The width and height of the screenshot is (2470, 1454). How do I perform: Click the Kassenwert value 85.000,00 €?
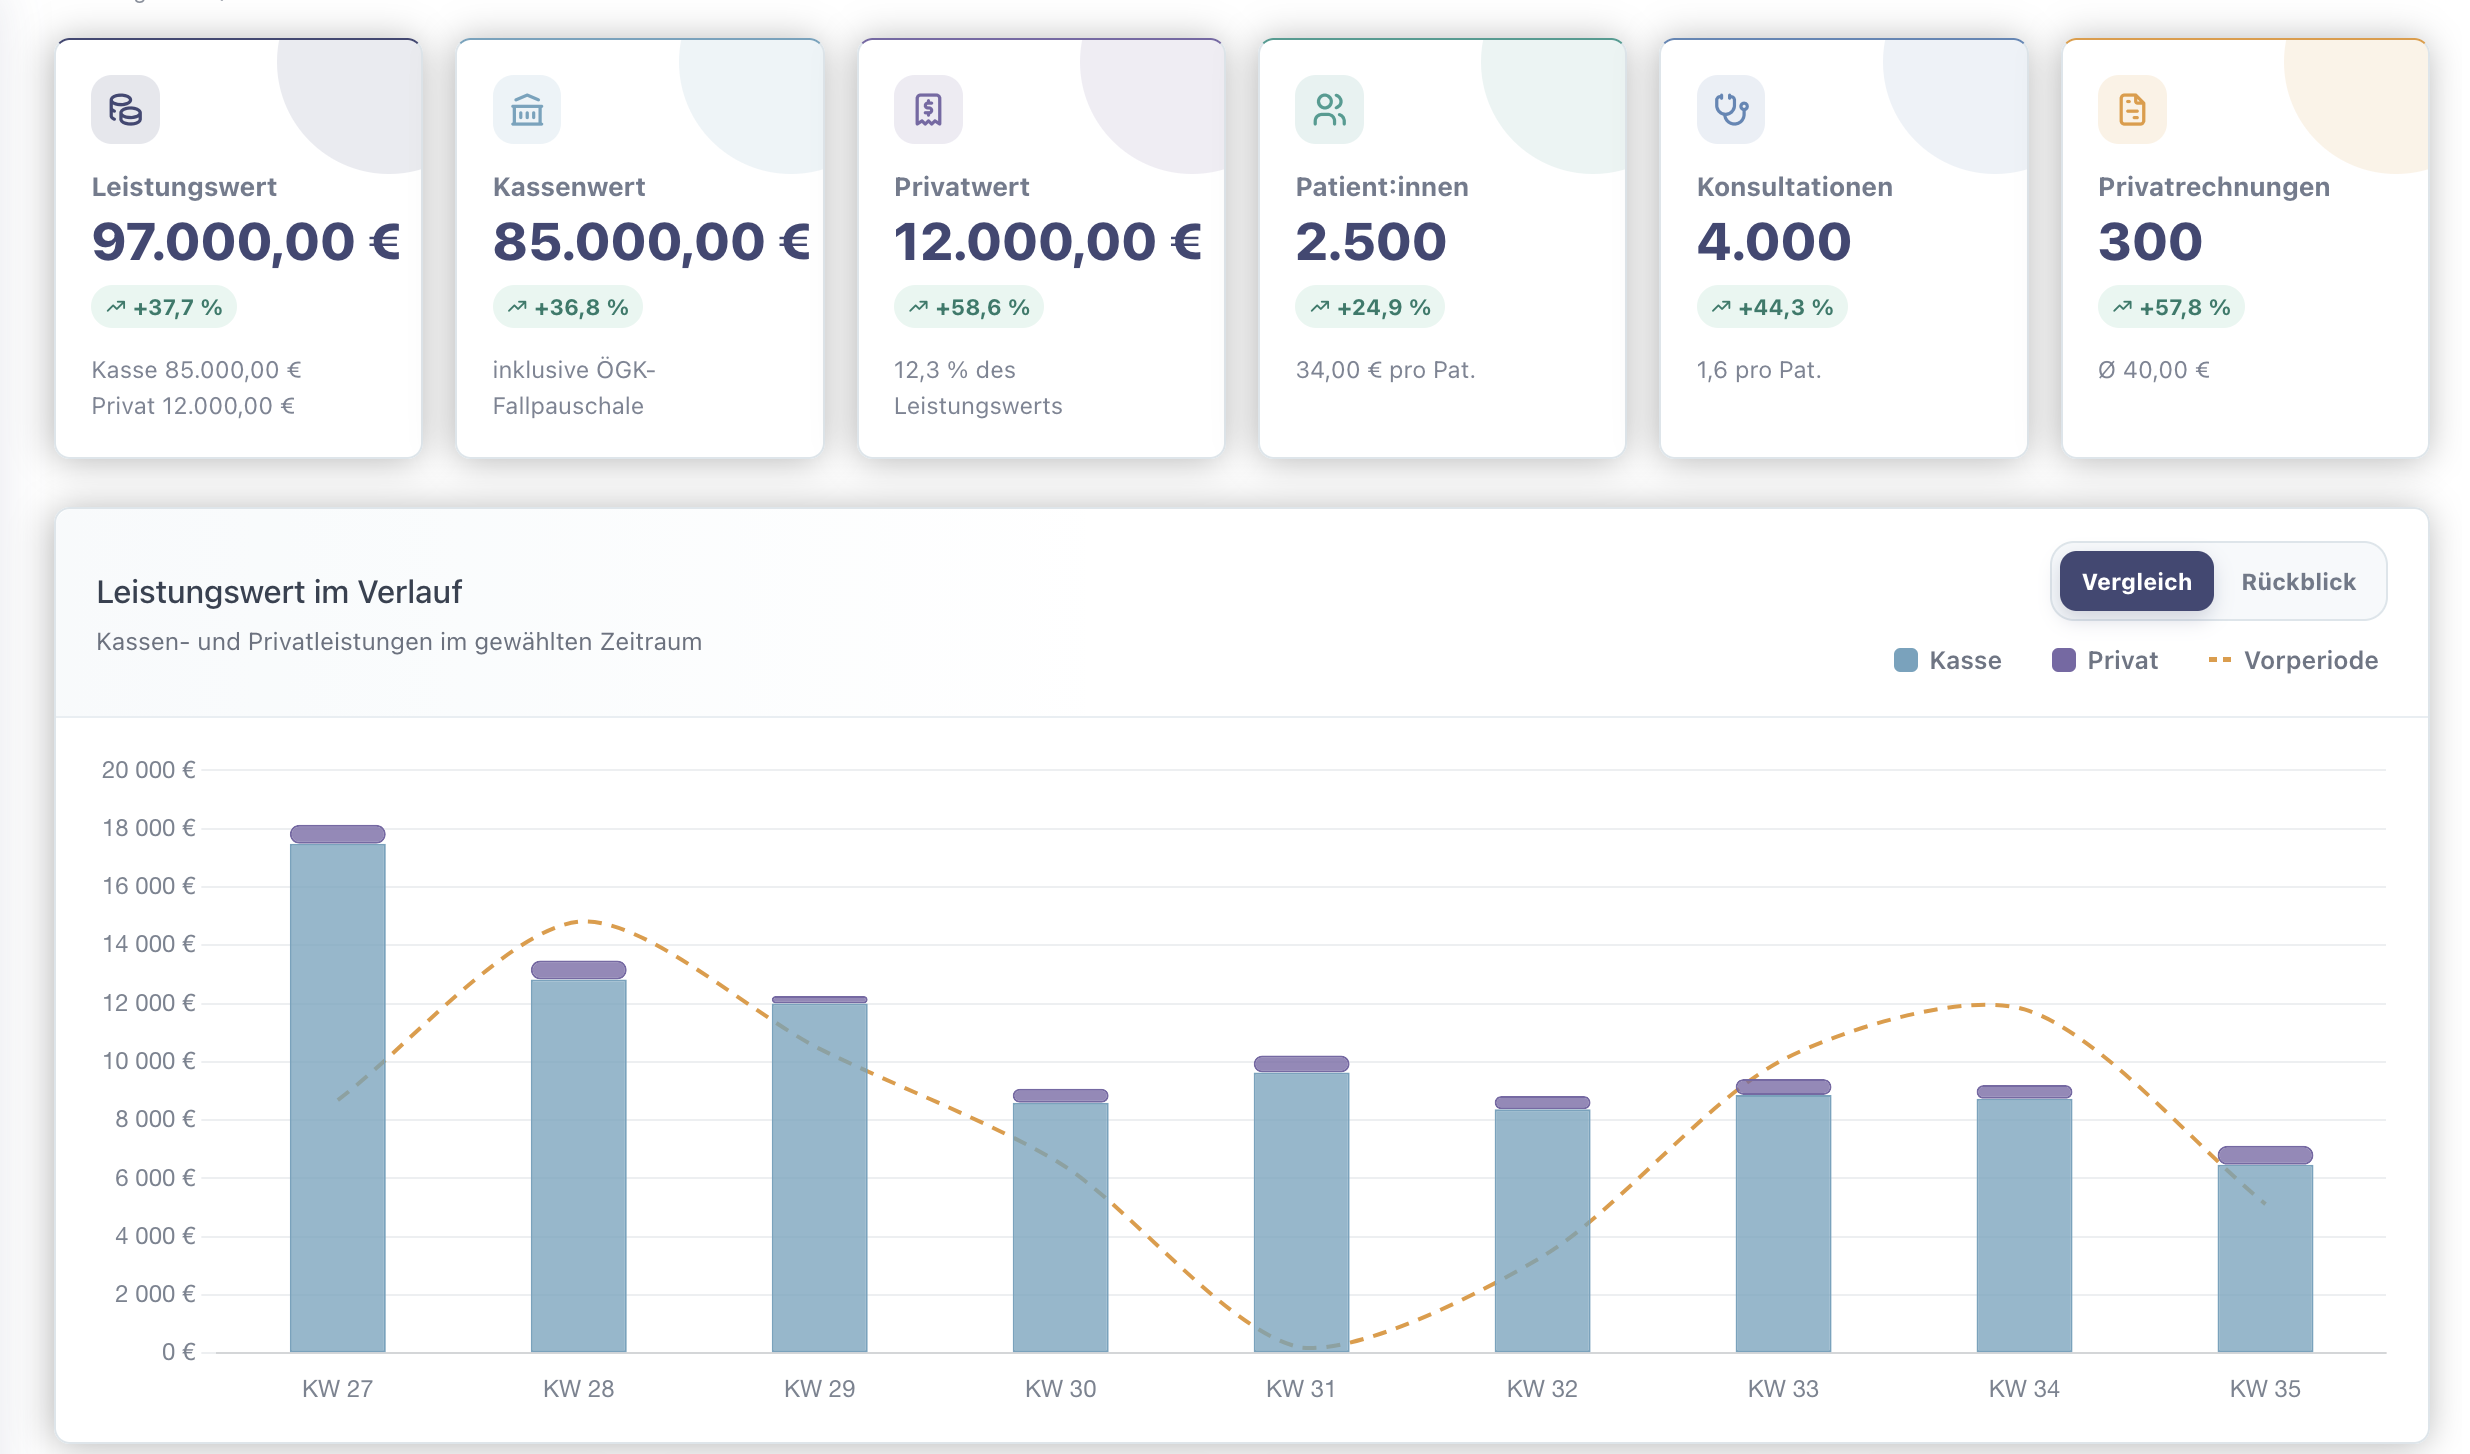tap(652, 242)
